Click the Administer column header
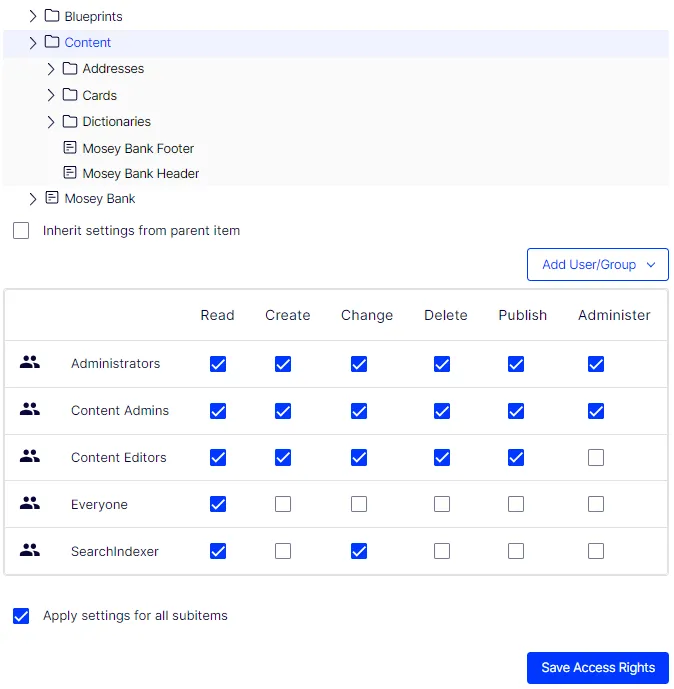 coord(614,315)
